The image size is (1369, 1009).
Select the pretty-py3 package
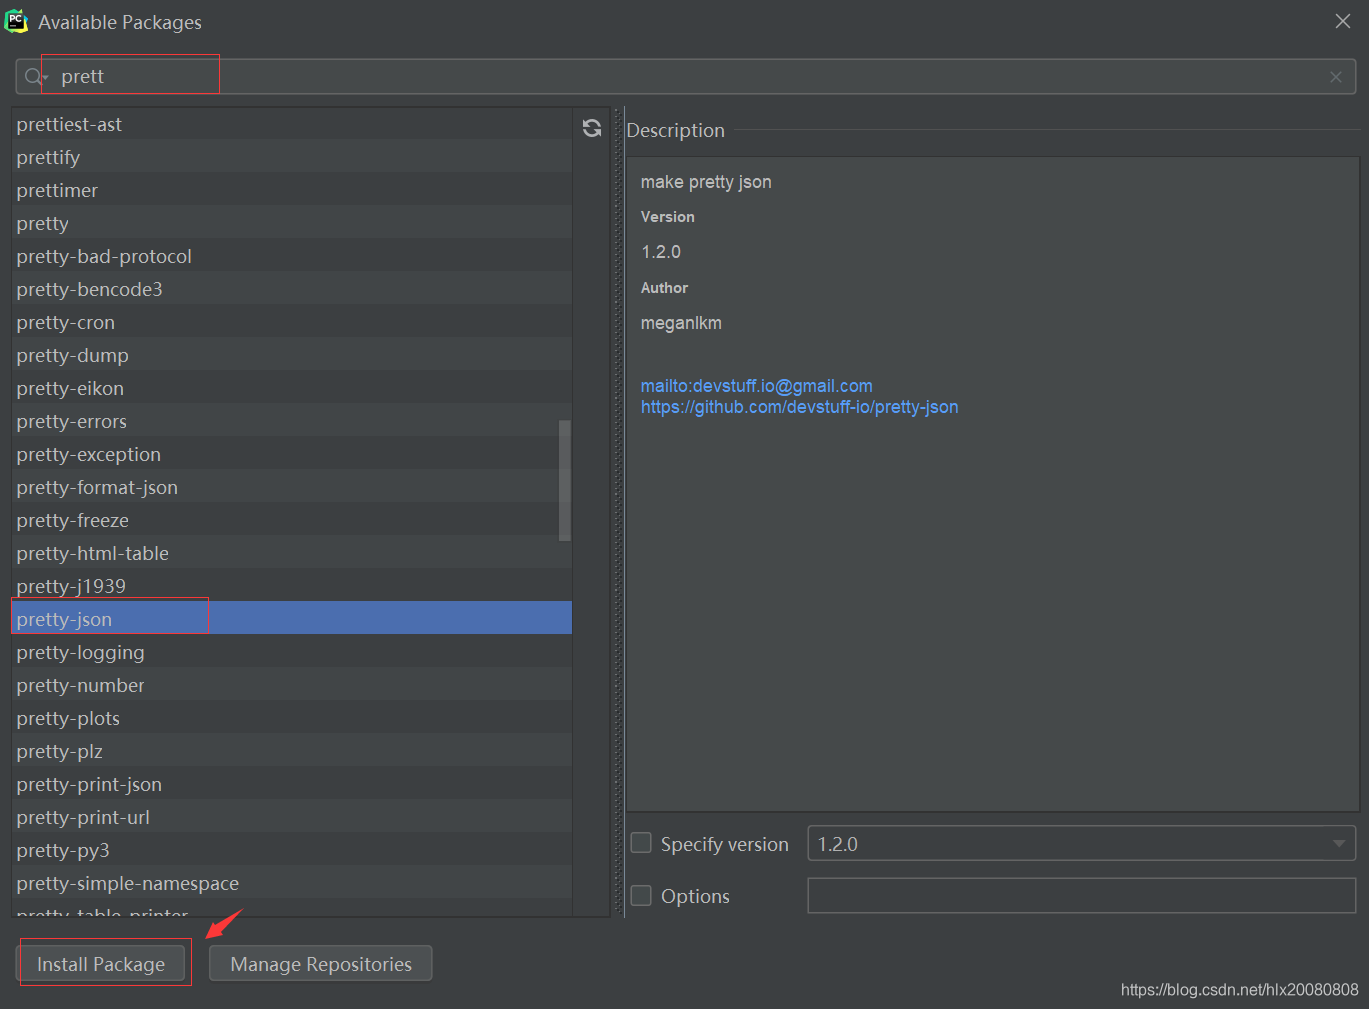(292, 850)
